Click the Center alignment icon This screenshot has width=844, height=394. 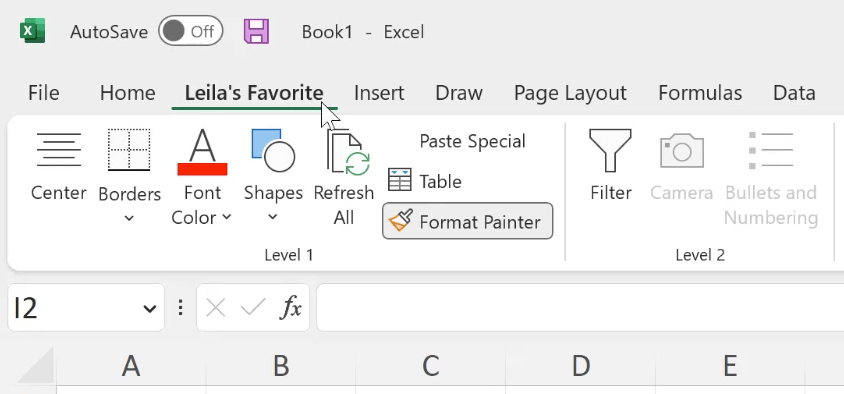tap(59, 150)
